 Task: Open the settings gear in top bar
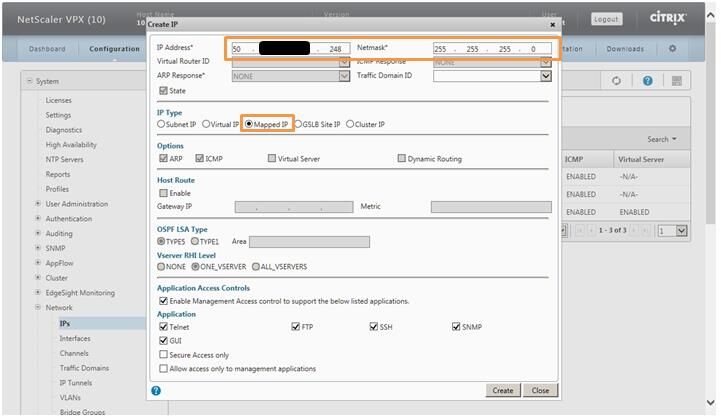click(x=672, y=48)
